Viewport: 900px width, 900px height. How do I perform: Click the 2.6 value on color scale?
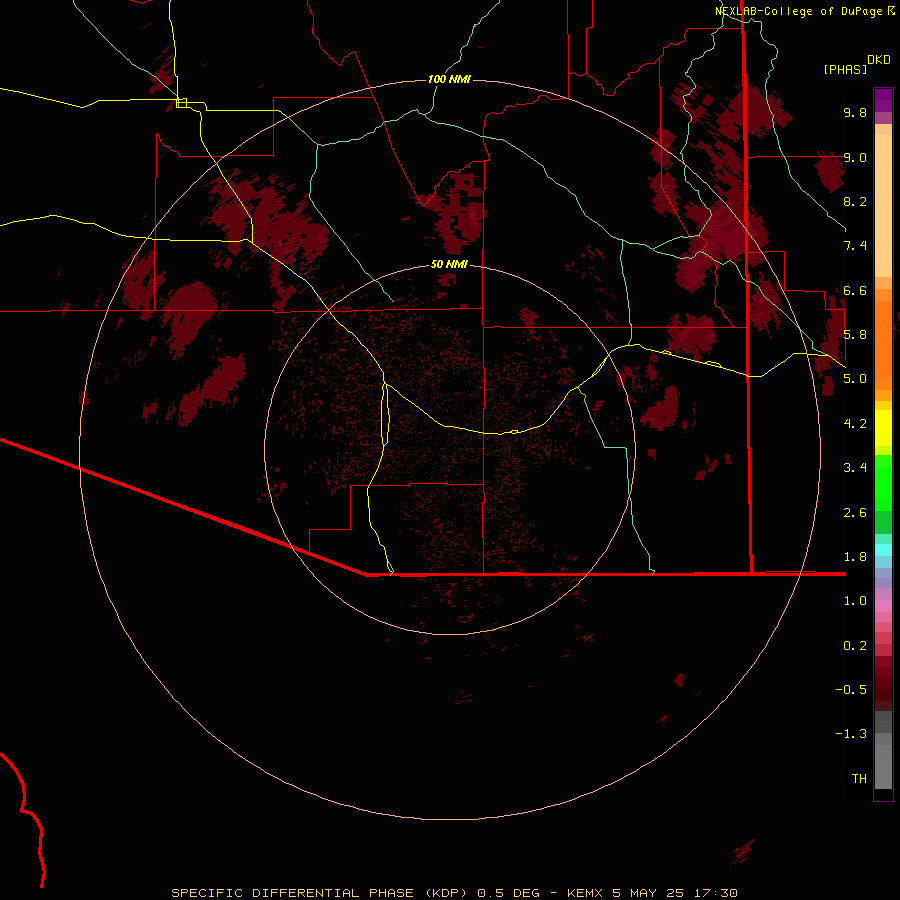(x=855, y=513)
